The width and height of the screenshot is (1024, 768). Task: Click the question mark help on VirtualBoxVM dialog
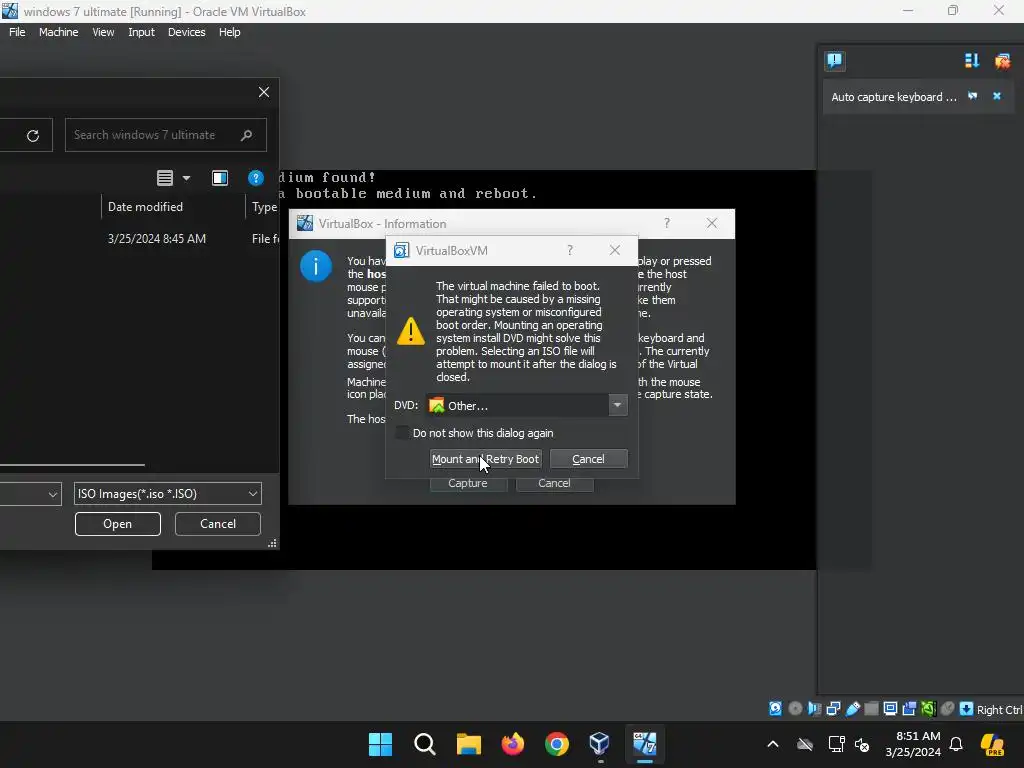[x=570, y=250]
